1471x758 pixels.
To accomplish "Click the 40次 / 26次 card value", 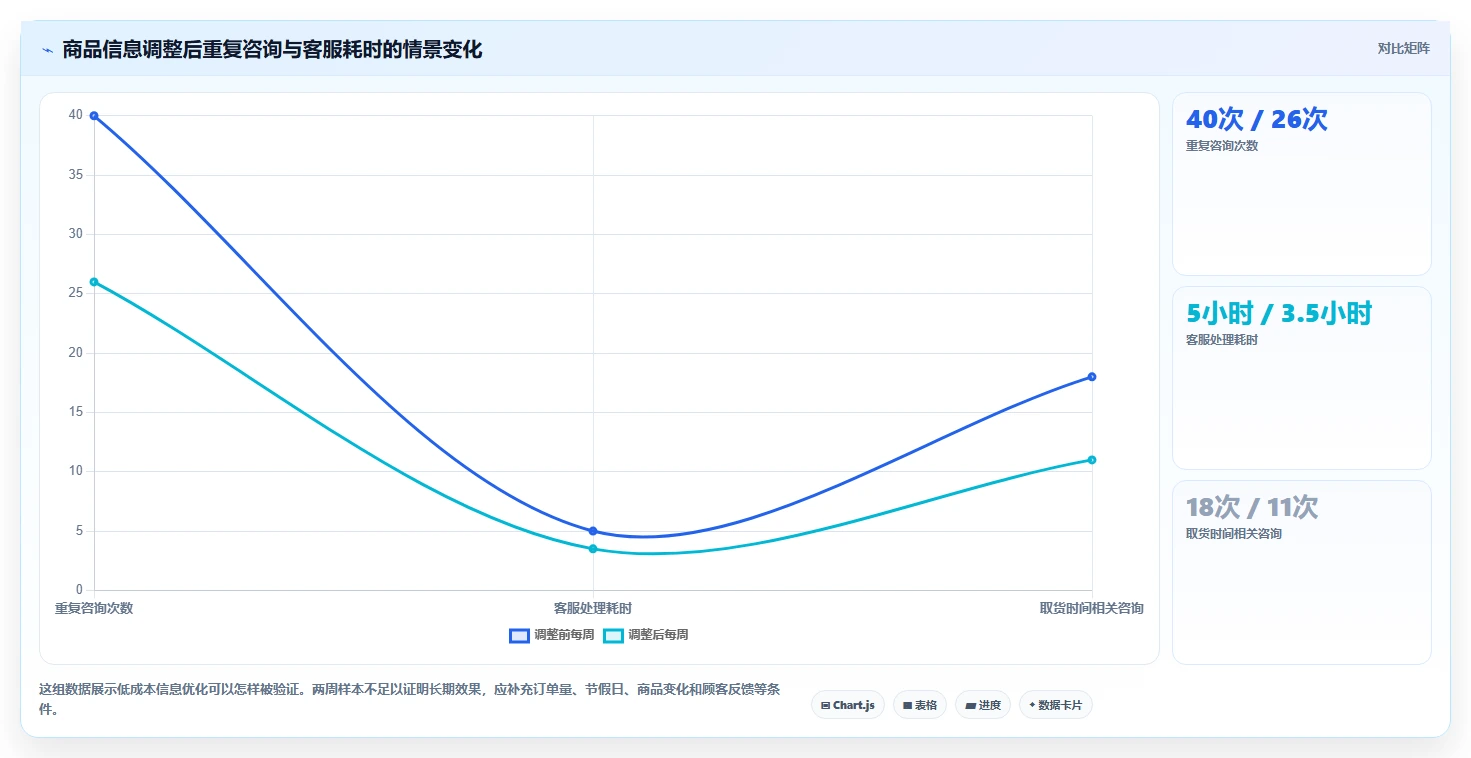I will pos(1257,119).
